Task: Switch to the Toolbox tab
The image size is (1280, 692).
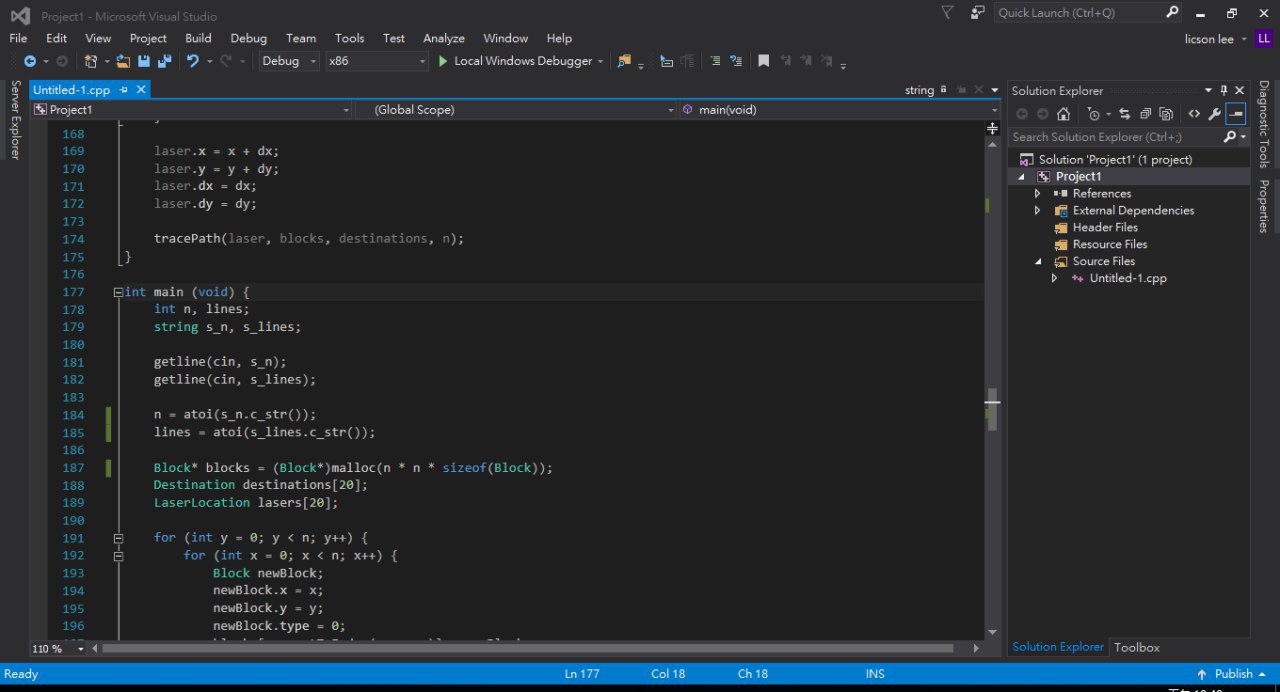Action: coord(1137,647)
